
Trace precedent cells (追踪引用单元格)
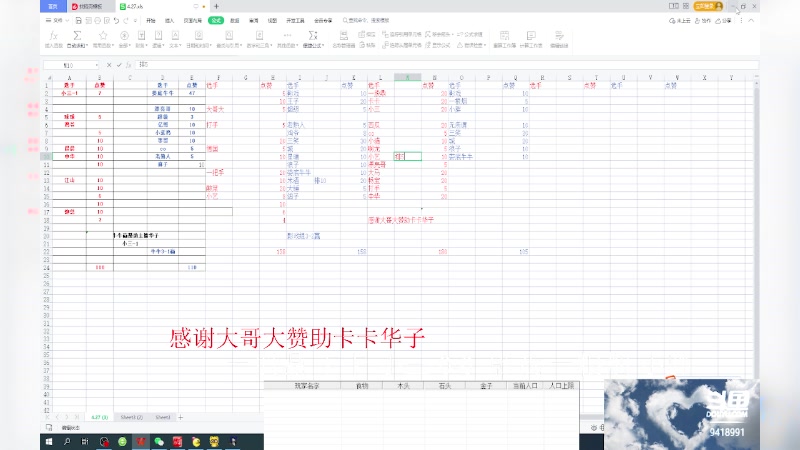pos(402,34)
